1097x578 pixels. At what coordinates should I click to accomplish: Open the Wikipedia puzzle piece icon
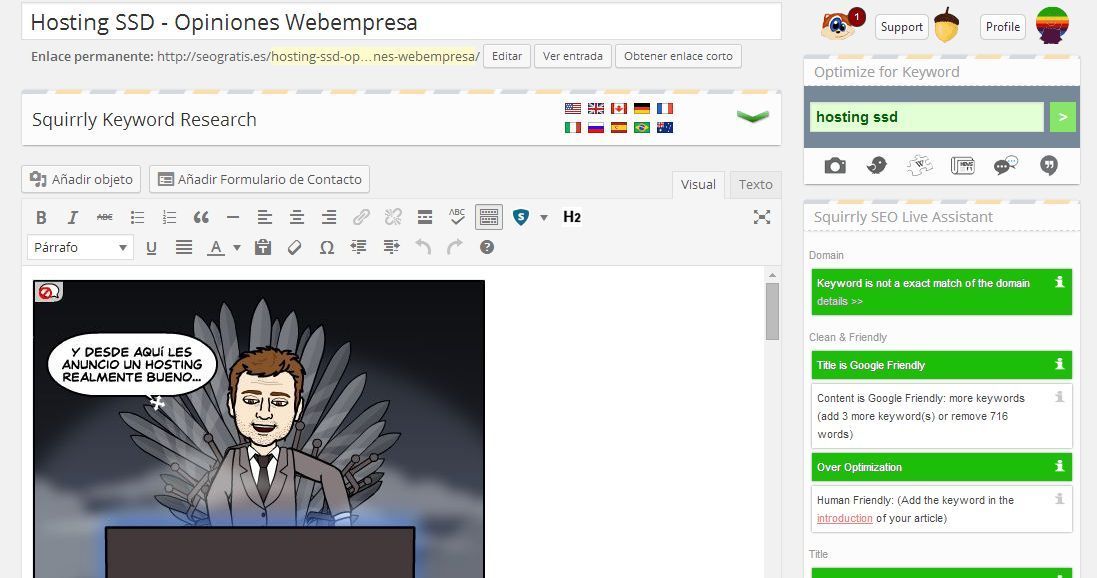(919, 166)
